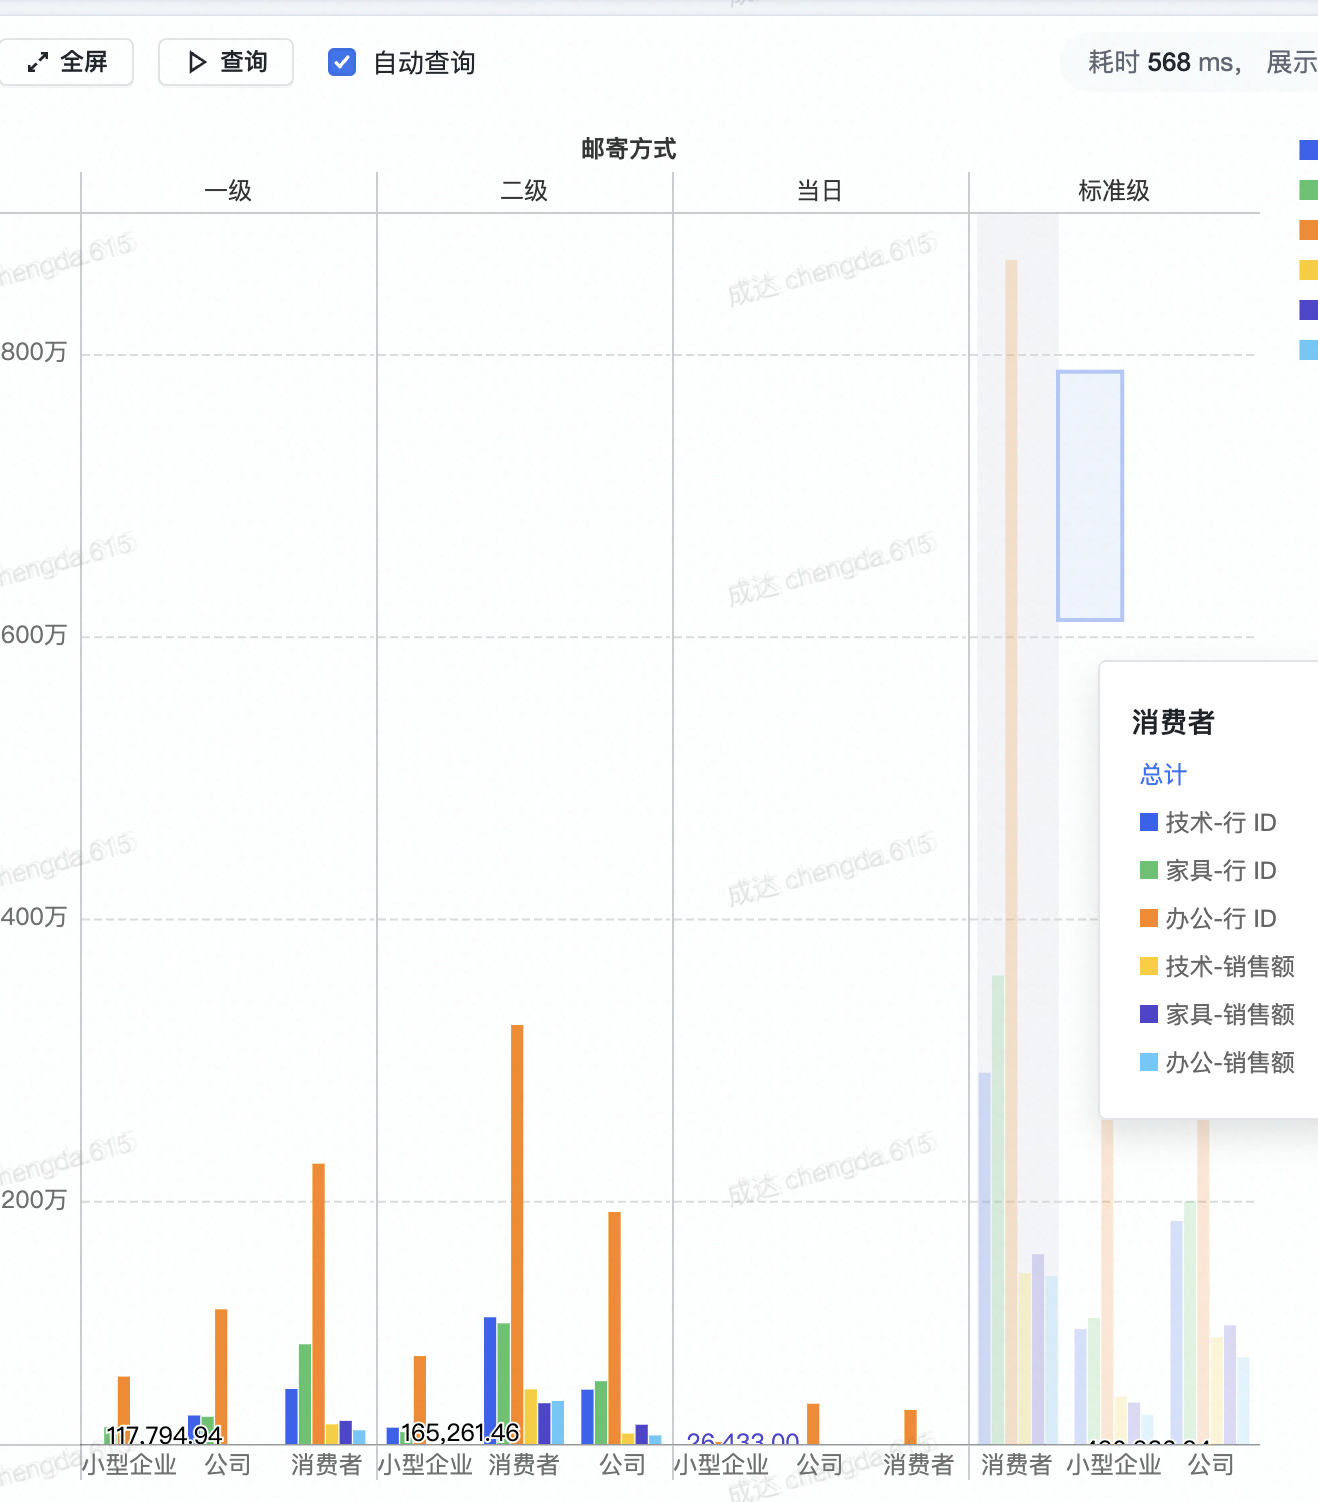Select the green legend swatch in the legend
This screenshot has height=1502, width=1318.
[1307, 190]
